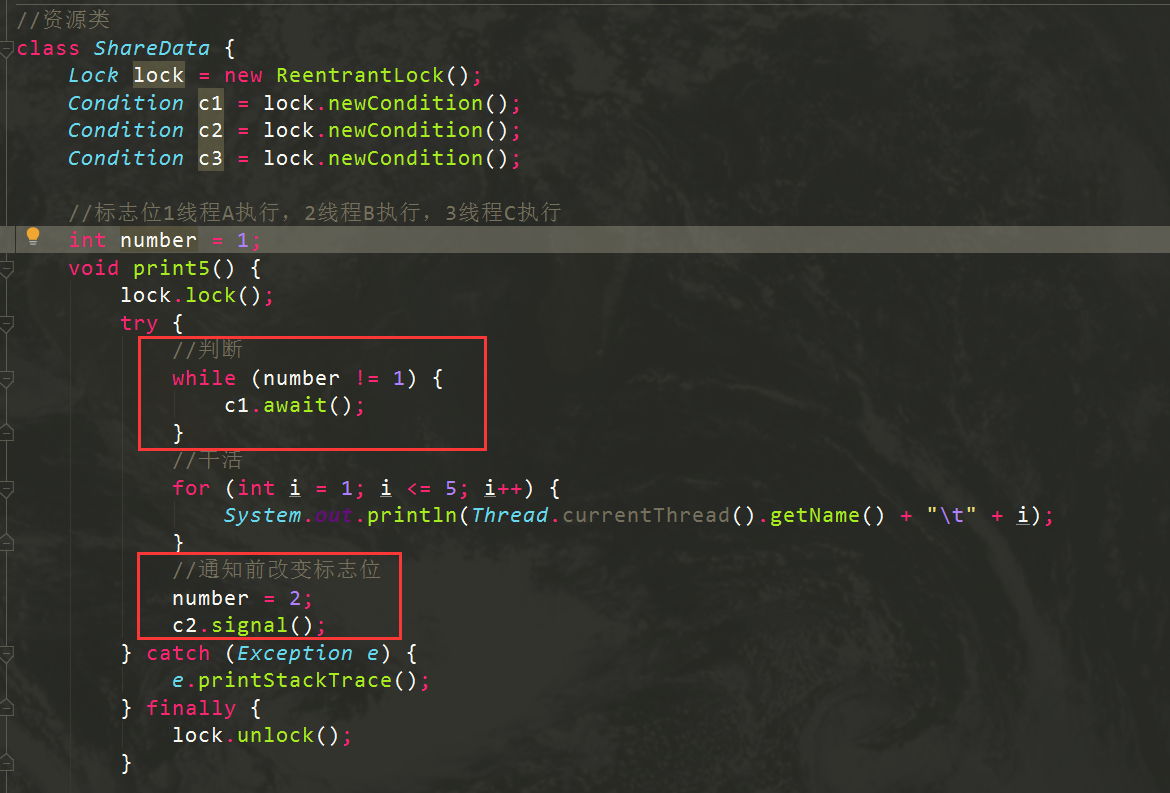
Task: Click System in the print statement
Action: click(263, 515)
